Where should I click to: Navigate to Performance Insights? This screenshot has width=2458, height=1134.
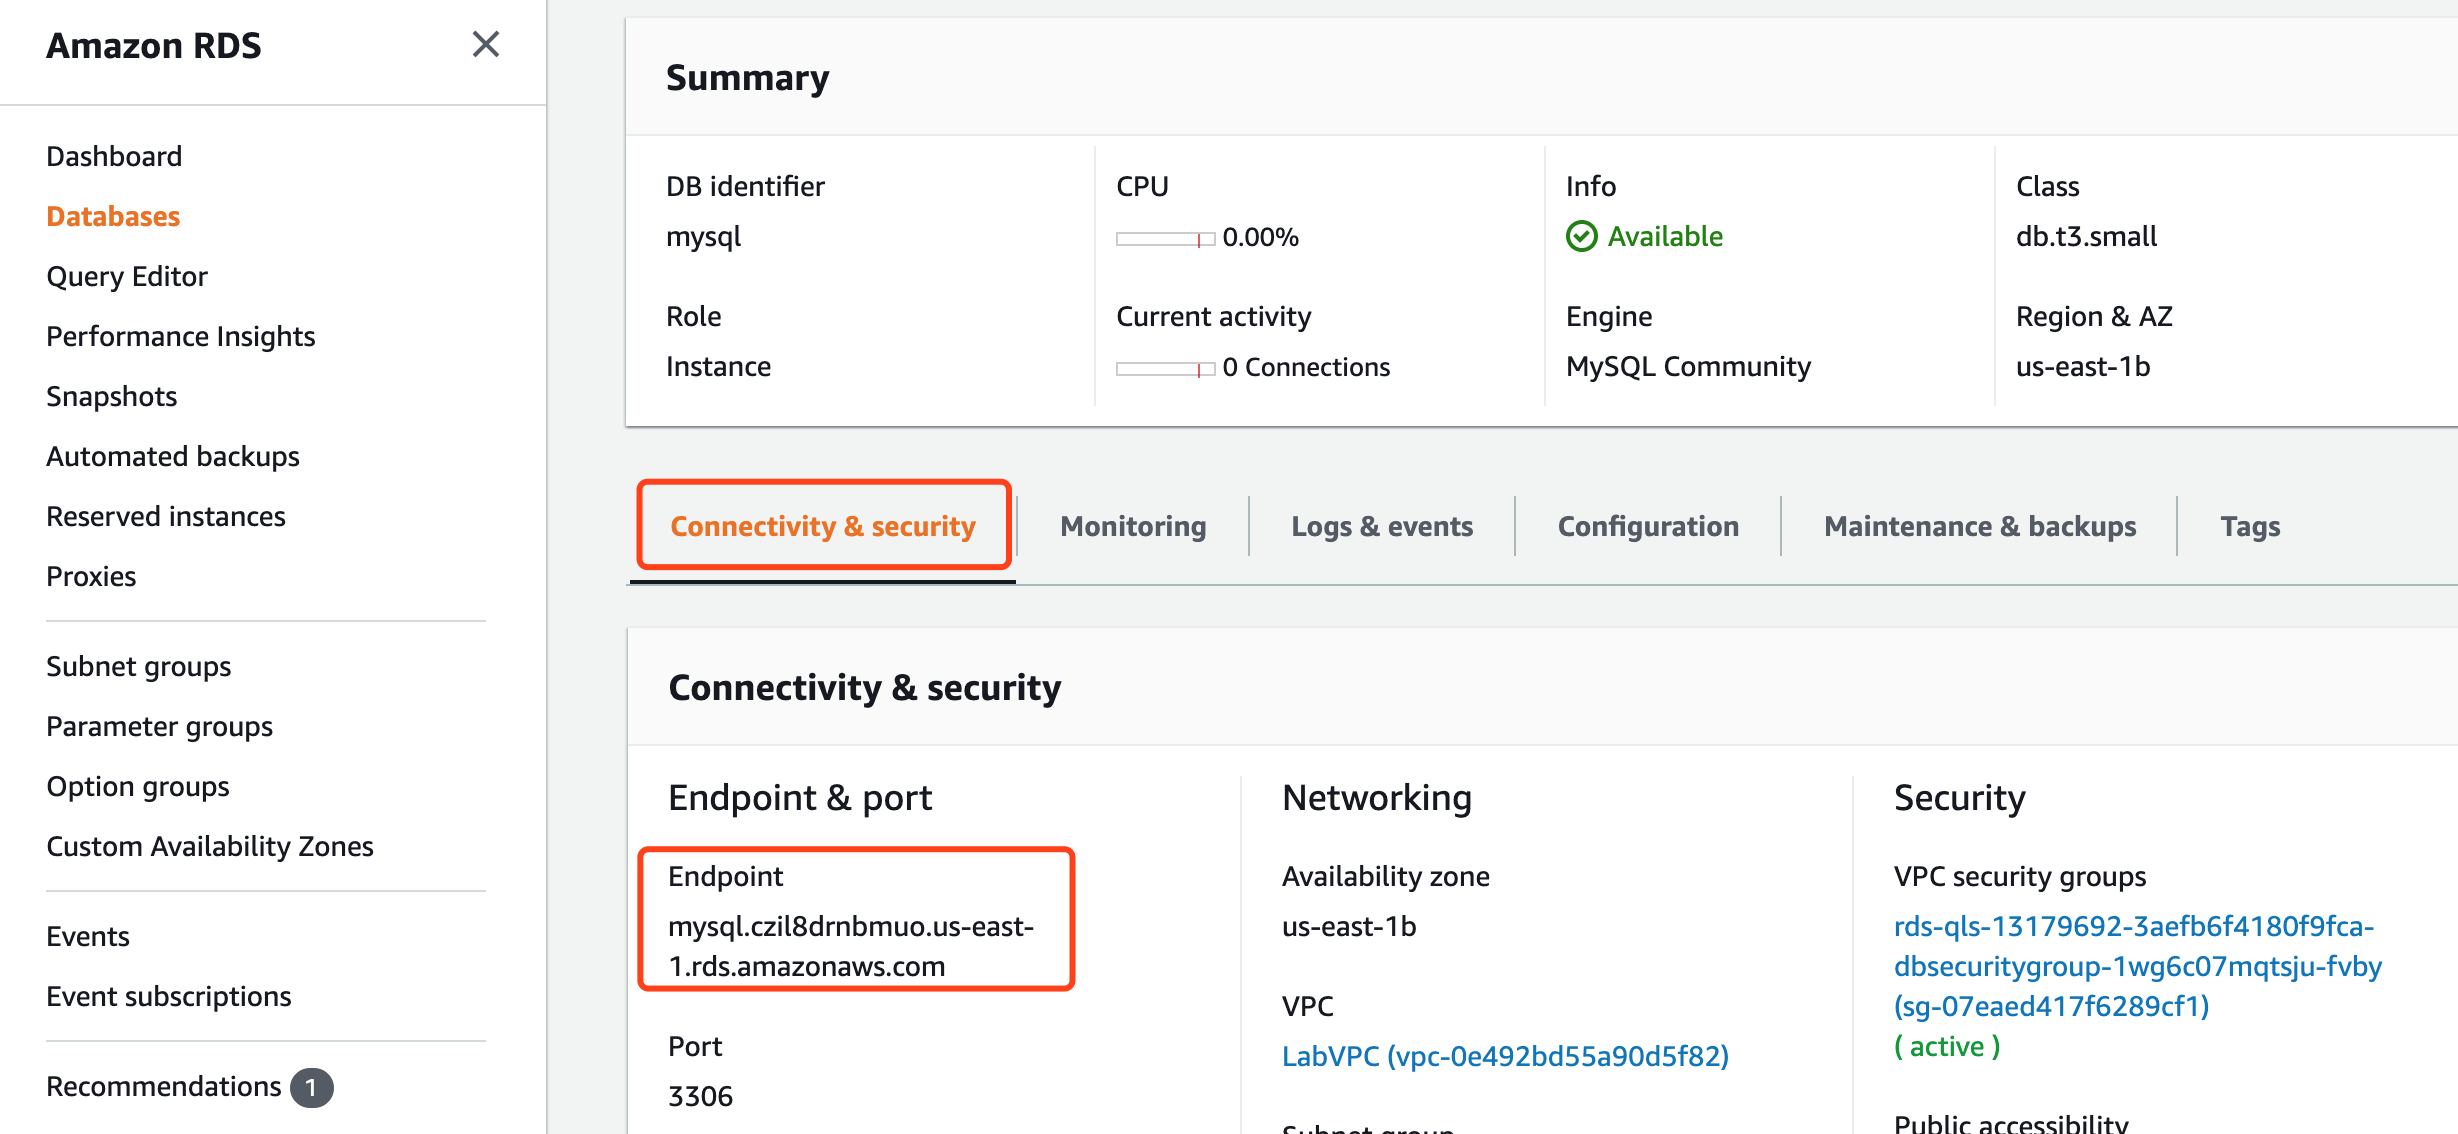click(x=181, y=336)
